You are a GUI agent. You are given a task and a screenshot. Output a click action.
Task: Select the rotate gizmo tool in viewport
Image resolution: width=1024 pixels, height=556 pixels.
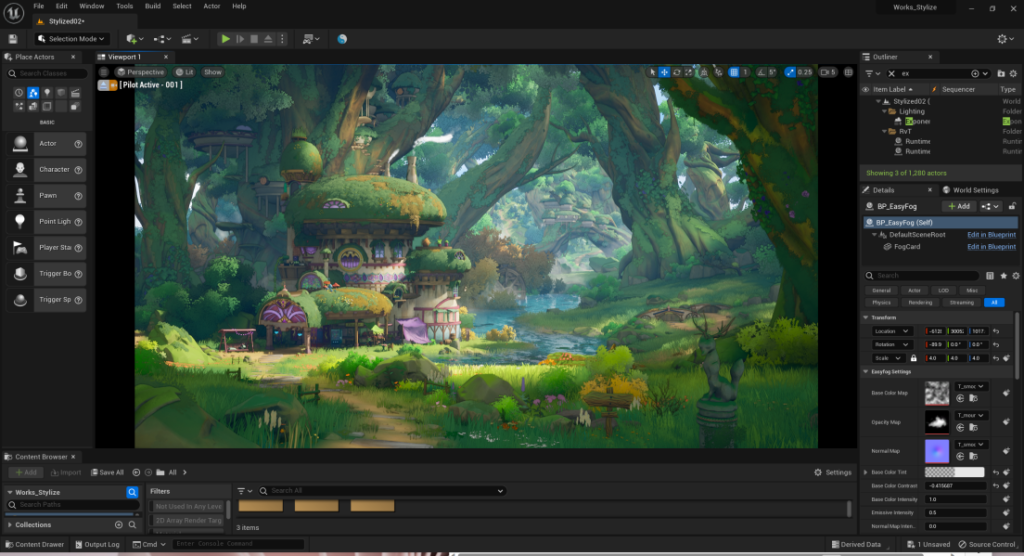(677, 72)
